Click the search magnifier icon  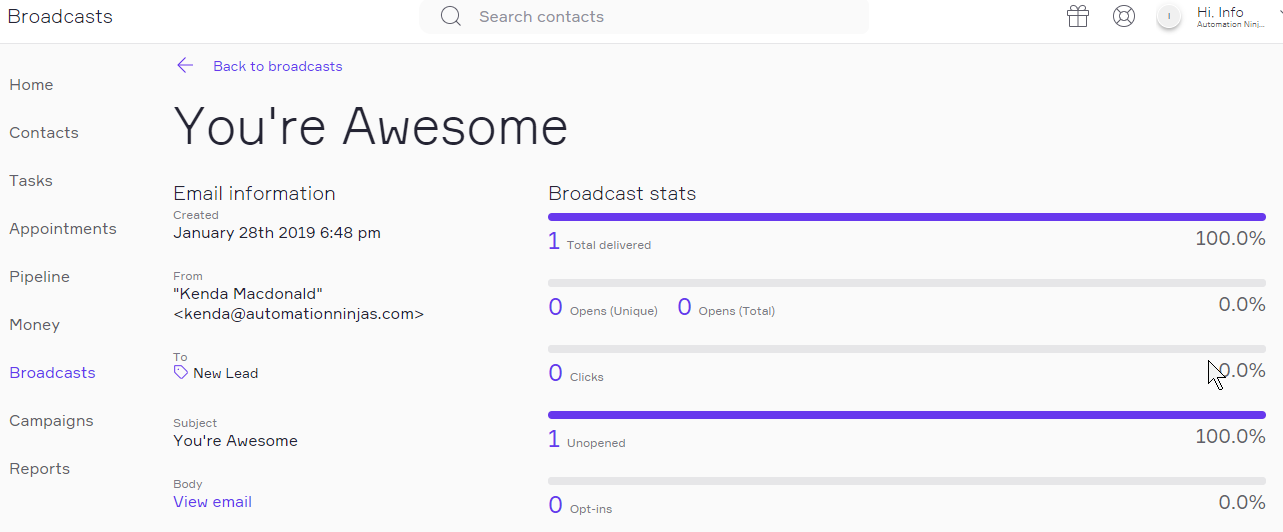[451, 16]
